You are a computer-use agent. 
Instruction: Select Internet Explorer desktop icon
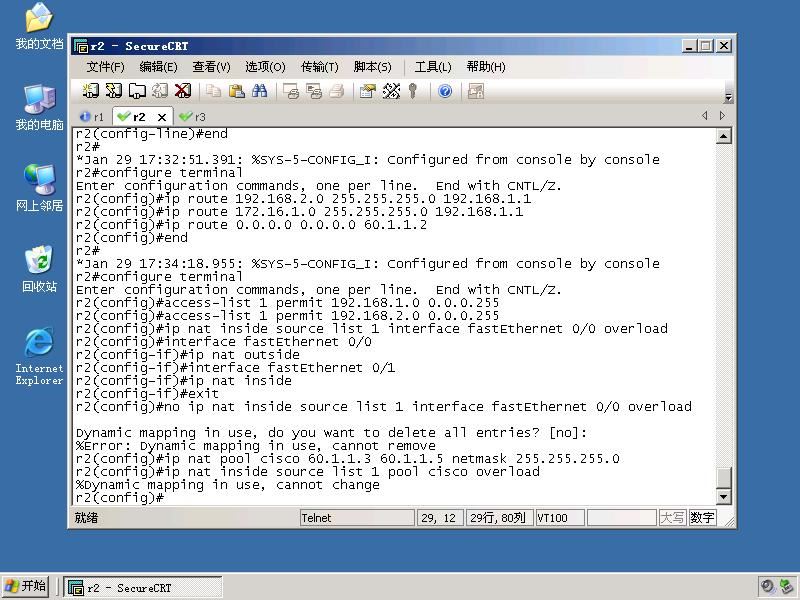39,356
